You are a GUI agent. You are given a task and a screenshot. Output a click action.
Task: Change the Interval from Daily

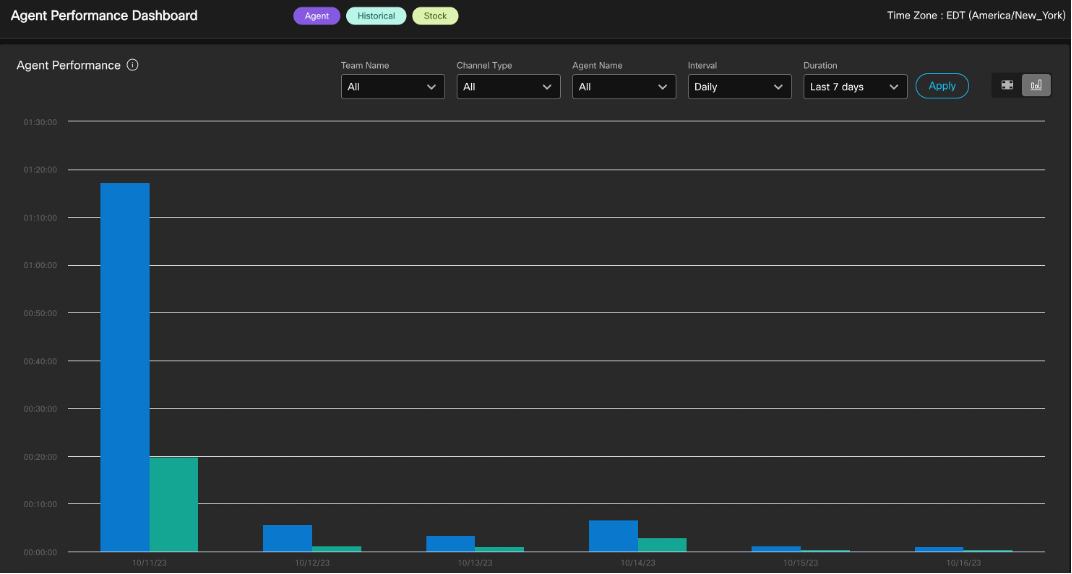tap(740, 87)
